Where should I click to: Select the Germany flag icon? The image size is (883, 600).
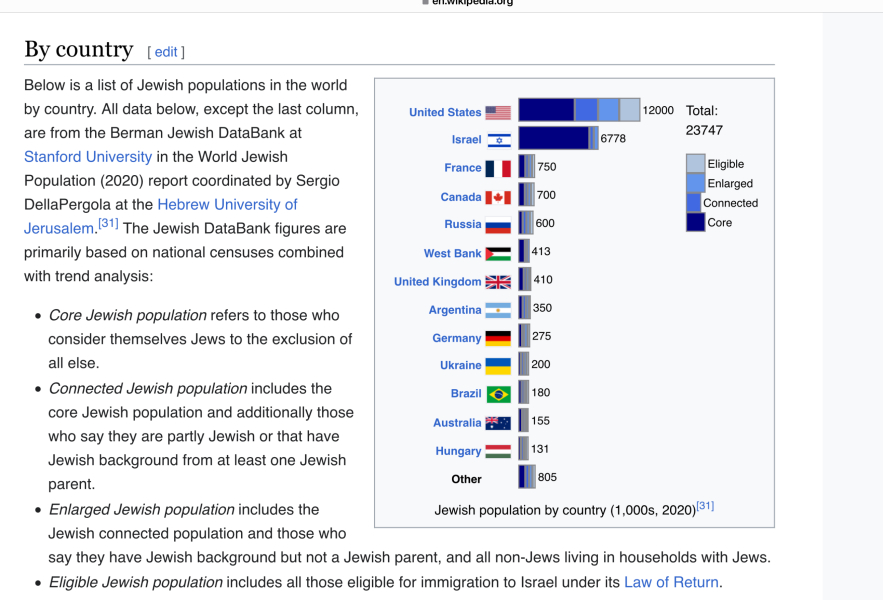coord(497,338)
